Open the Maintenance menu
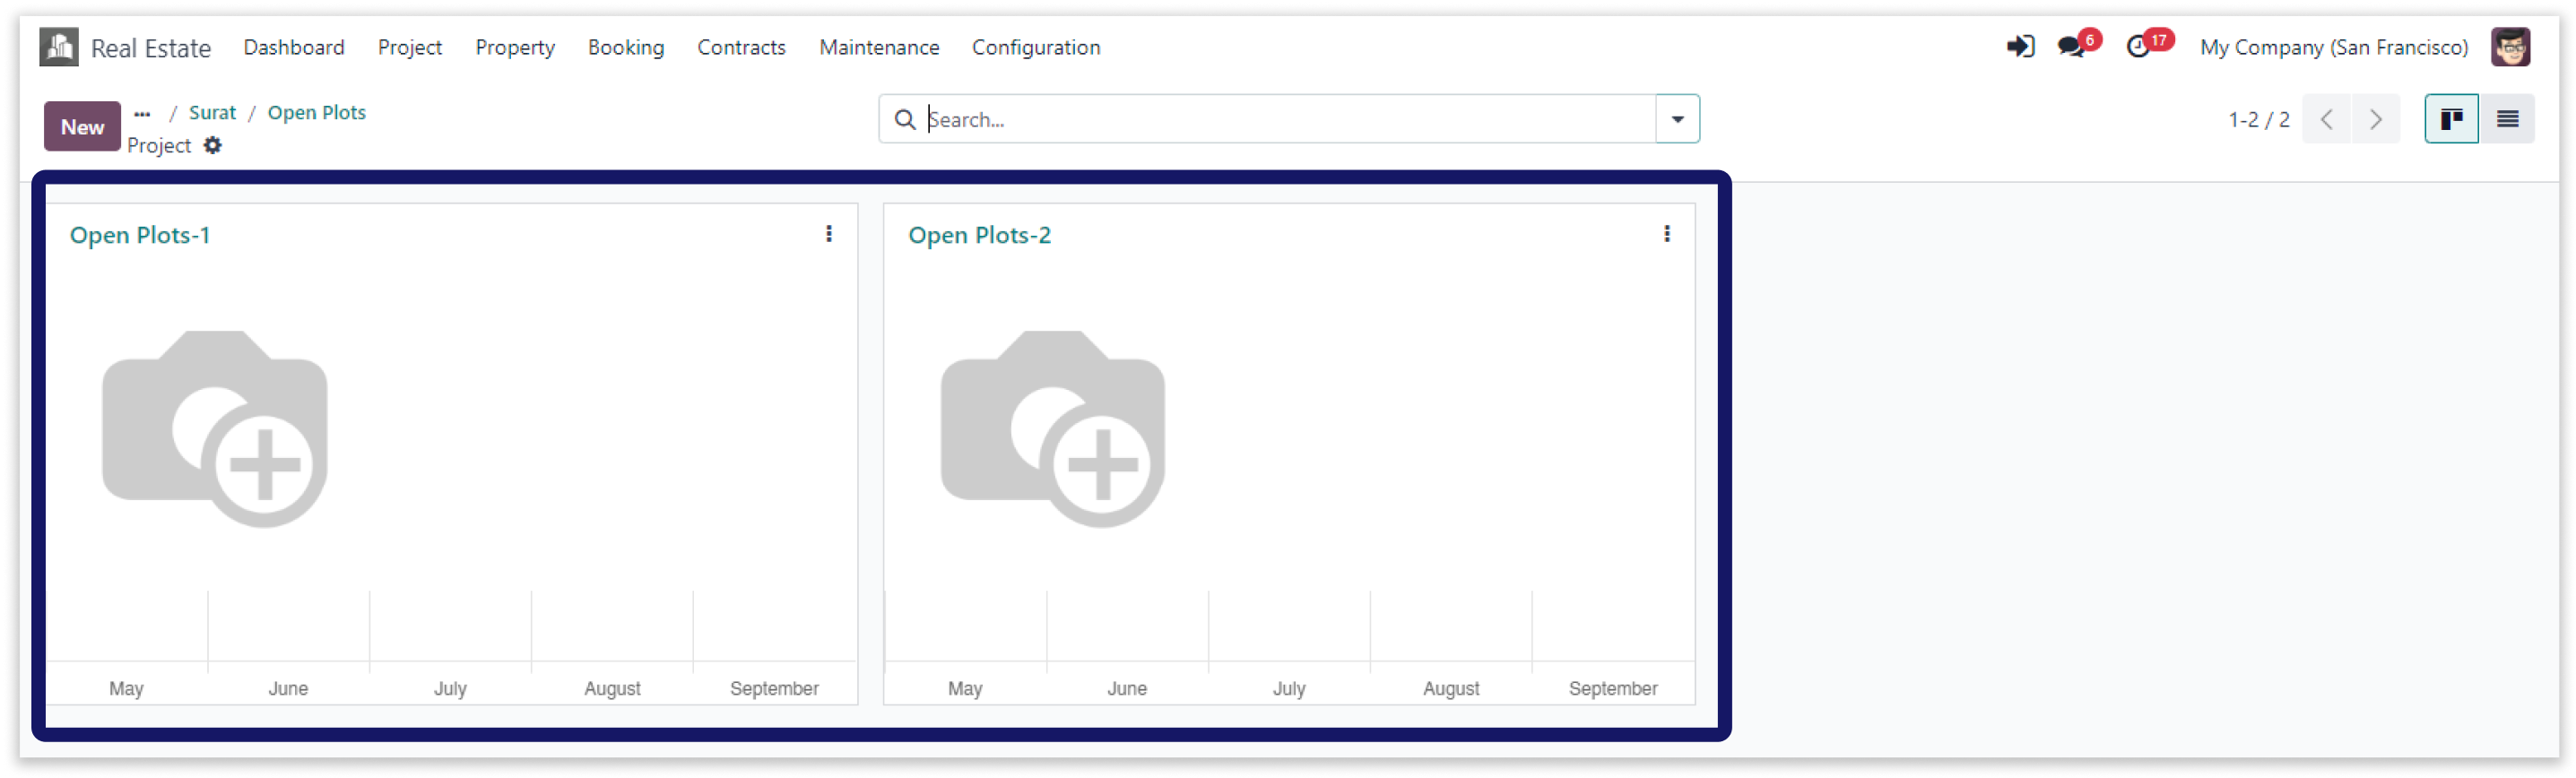The width and height of the screenshot is (2576, 778). coord(879,47)
